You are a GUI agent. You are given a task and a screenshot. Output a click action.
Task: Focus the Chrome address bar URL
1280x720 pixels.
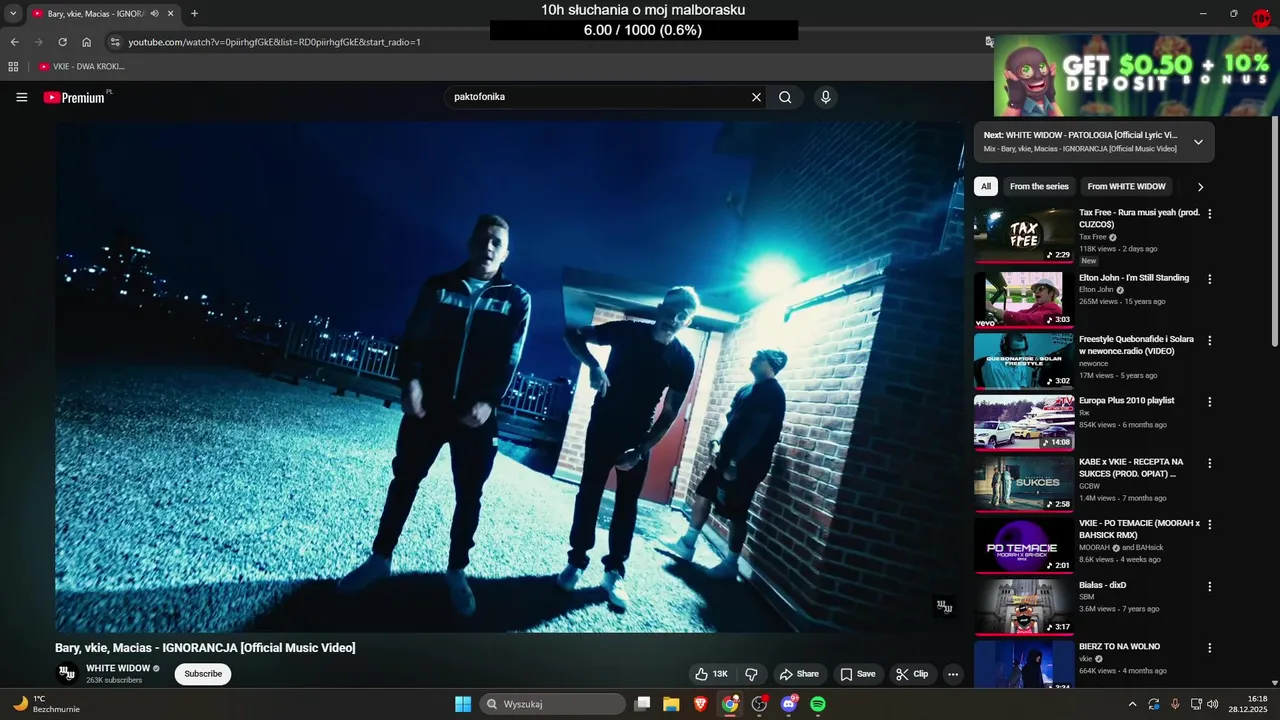(x=274, y=42)
